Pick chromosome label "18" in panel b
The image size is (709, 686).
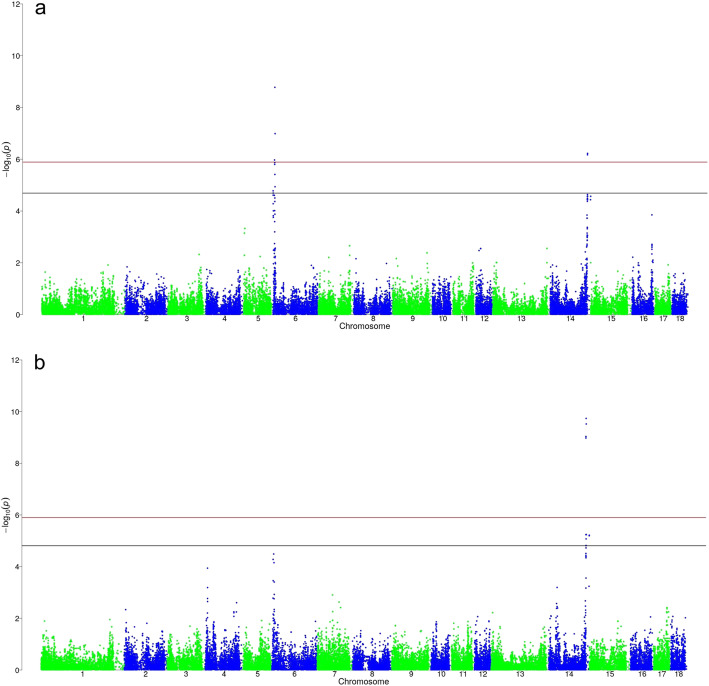(679, 674)
